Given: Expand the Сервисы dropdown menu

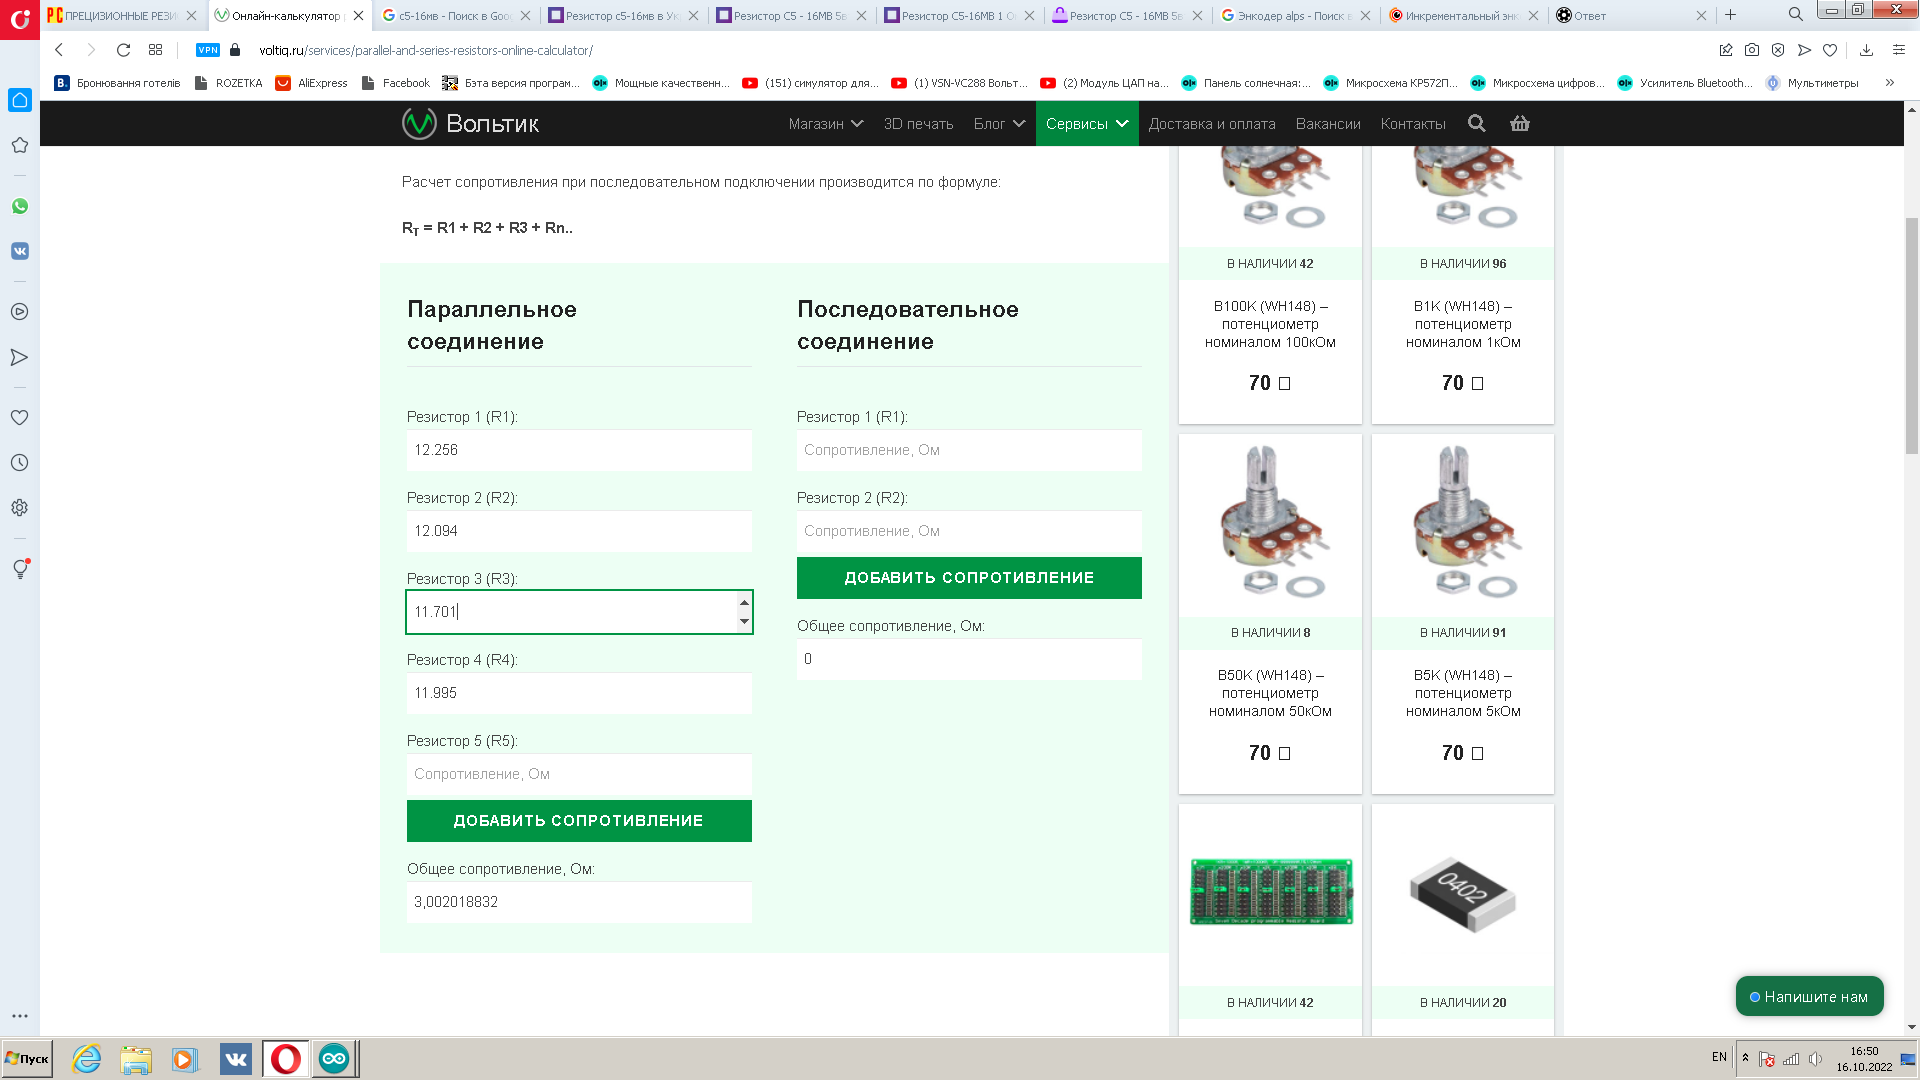Looking at the screenshot, I should (1087, 124).
